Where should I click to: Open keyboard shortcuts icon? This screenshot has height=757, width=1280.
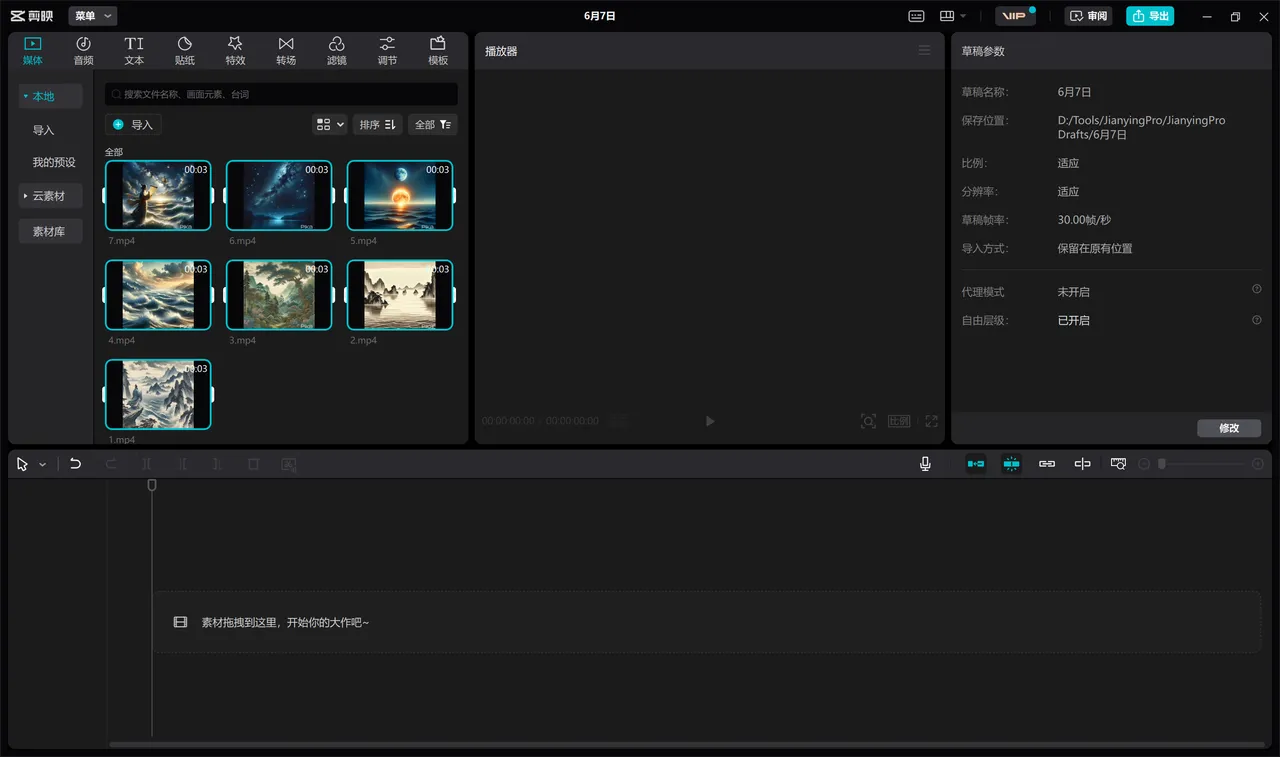coord(916,16)
